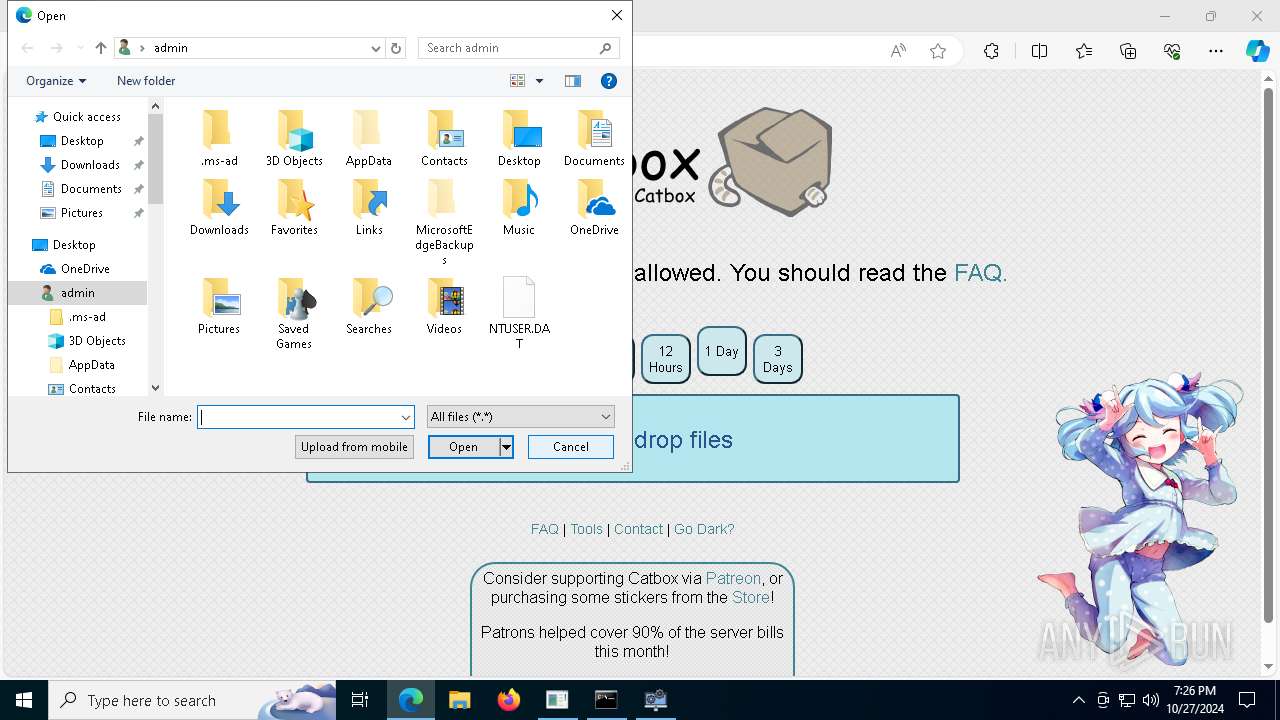
Task: Select the NTUSER.DAT file
Action: click(519, 313)
